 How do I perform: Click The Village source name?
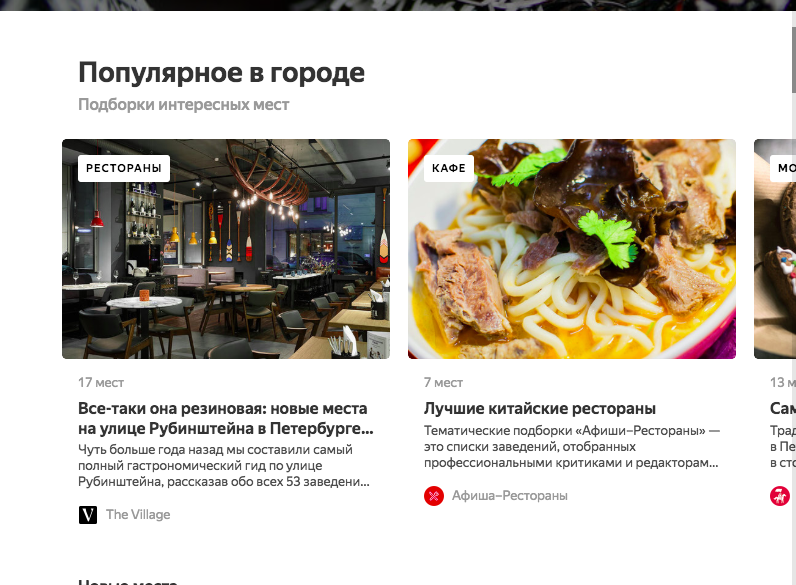[x=138, y=514]
